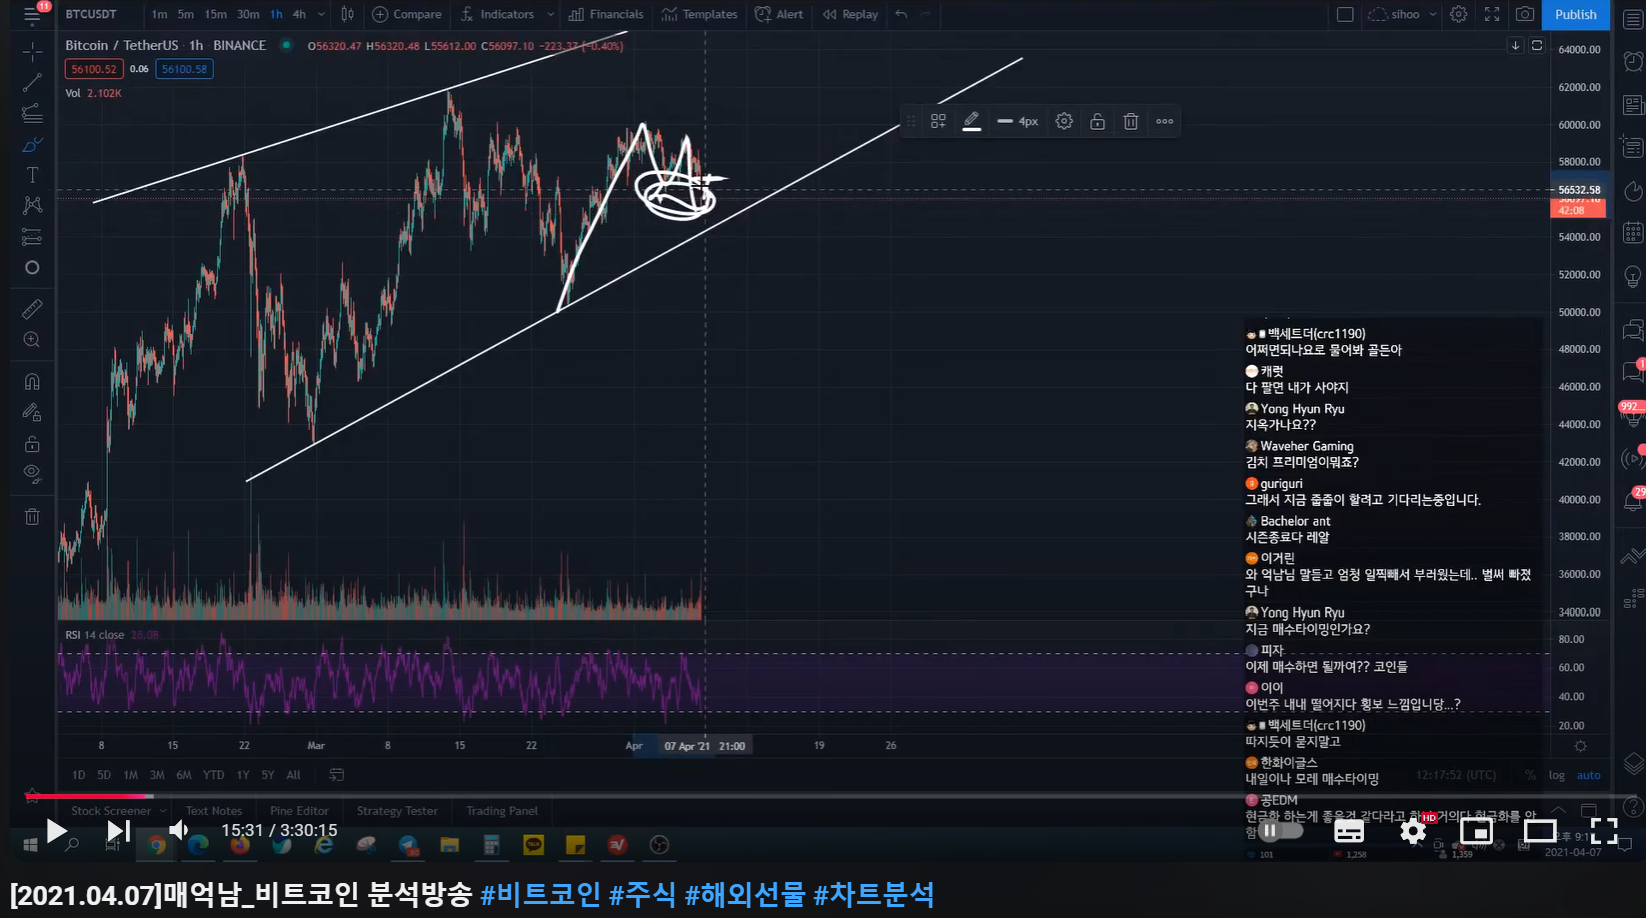Select the 1m timeframe

tap(159, 14)
